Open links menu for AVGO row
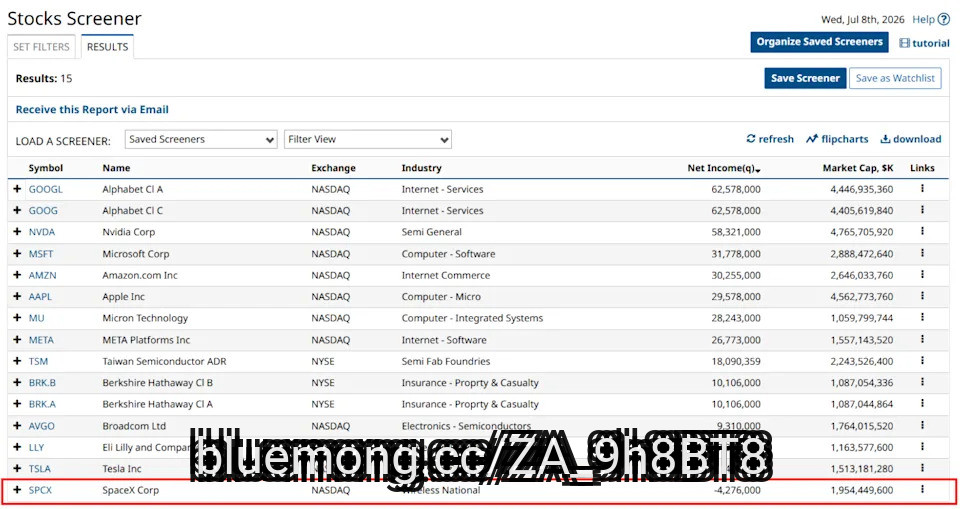 pos(922,426)
